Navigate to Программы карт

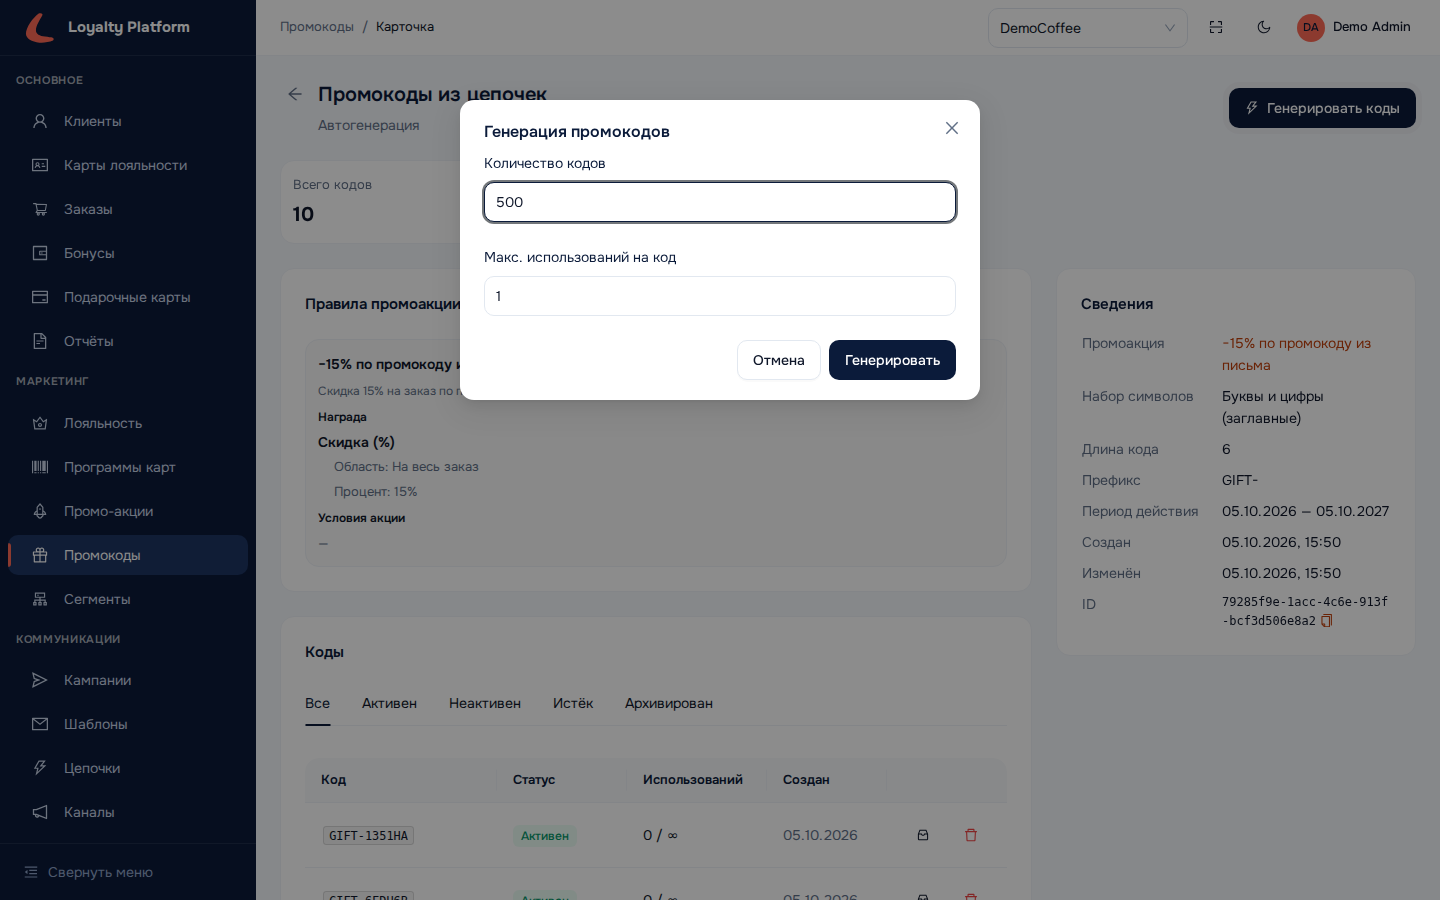click(128, 467)
